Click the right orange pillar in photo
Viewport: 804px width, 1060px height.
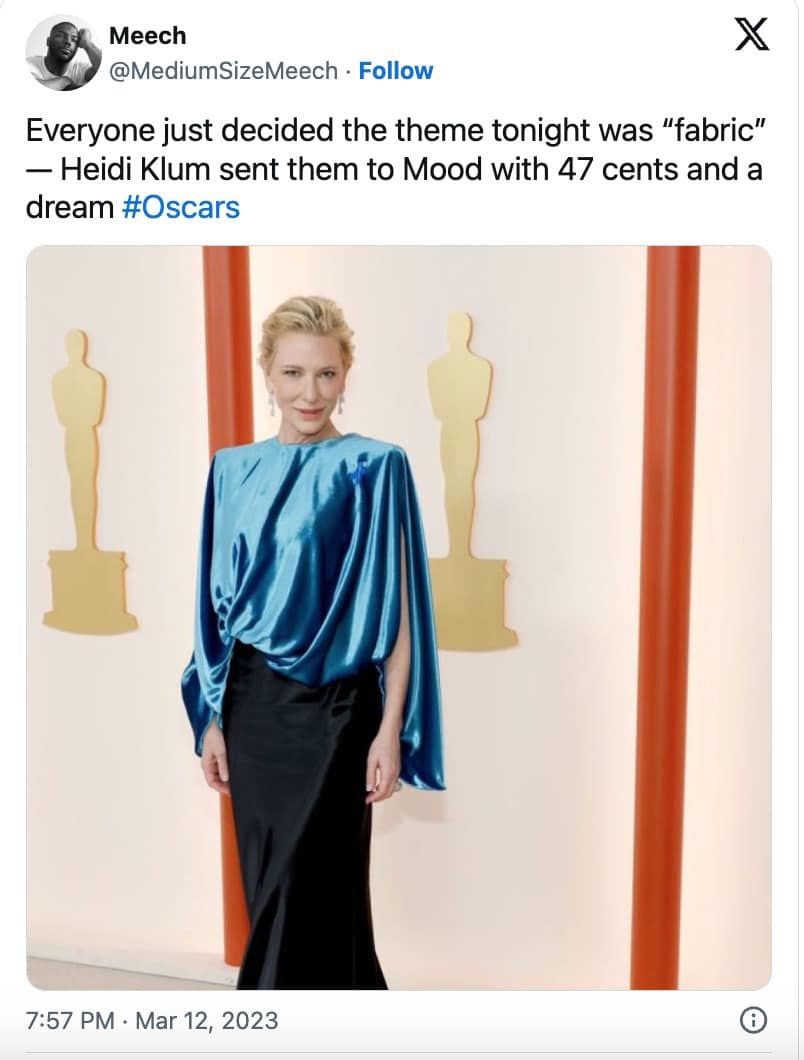(x=664, y=618)
